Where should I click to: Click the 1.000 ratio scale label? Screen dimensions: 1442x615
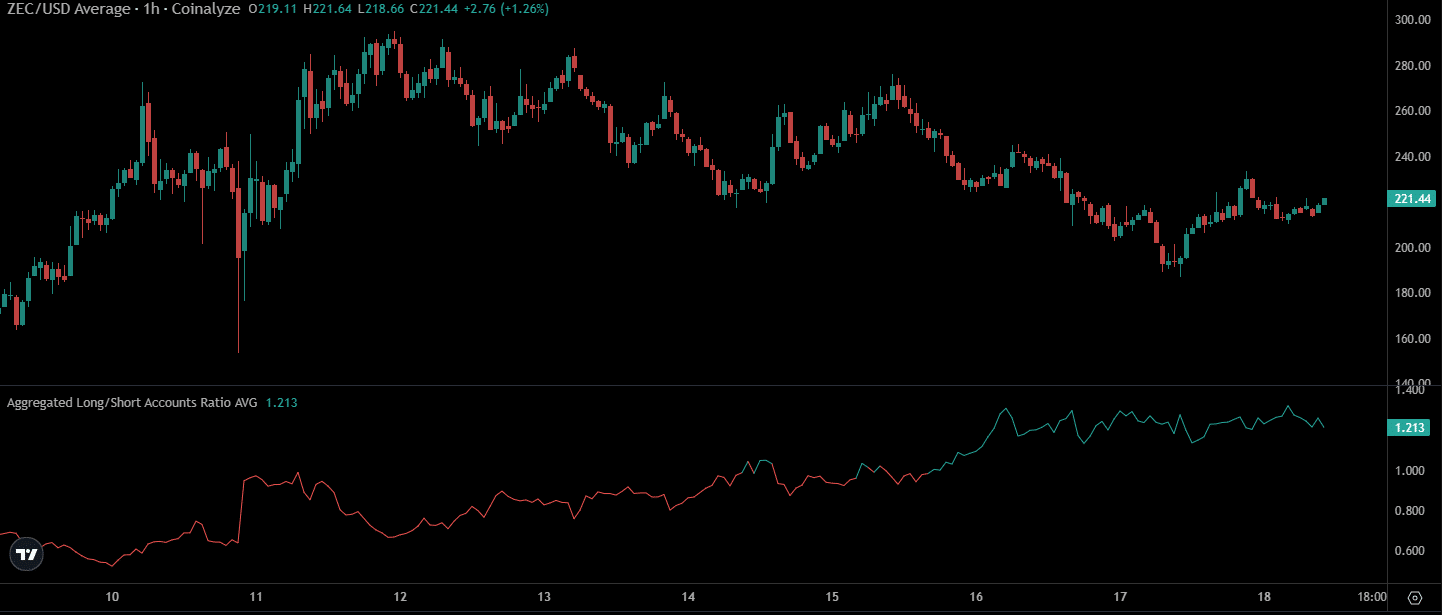tap(1411, 471)
